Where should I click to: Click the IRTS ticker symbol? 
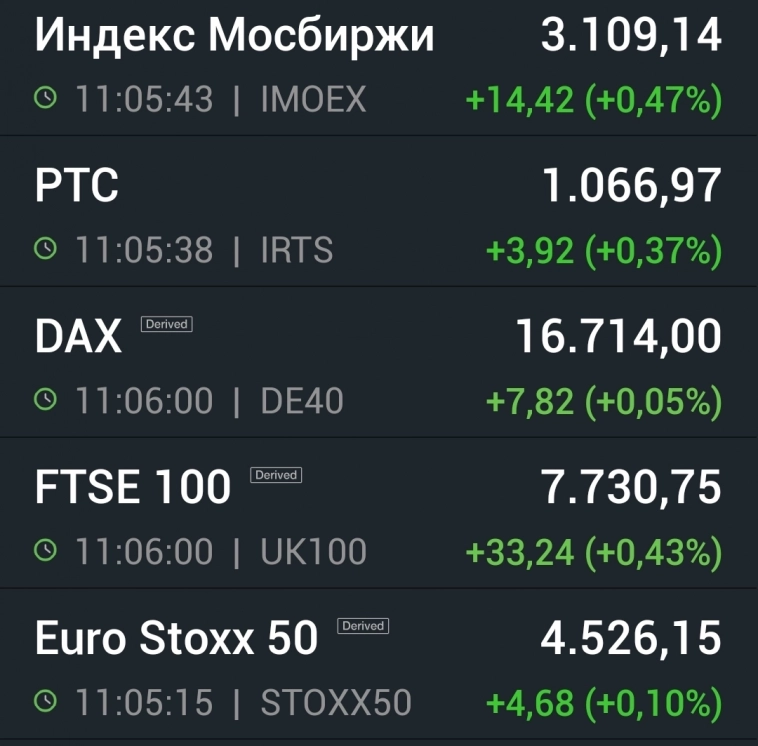[x=297, y=250]
